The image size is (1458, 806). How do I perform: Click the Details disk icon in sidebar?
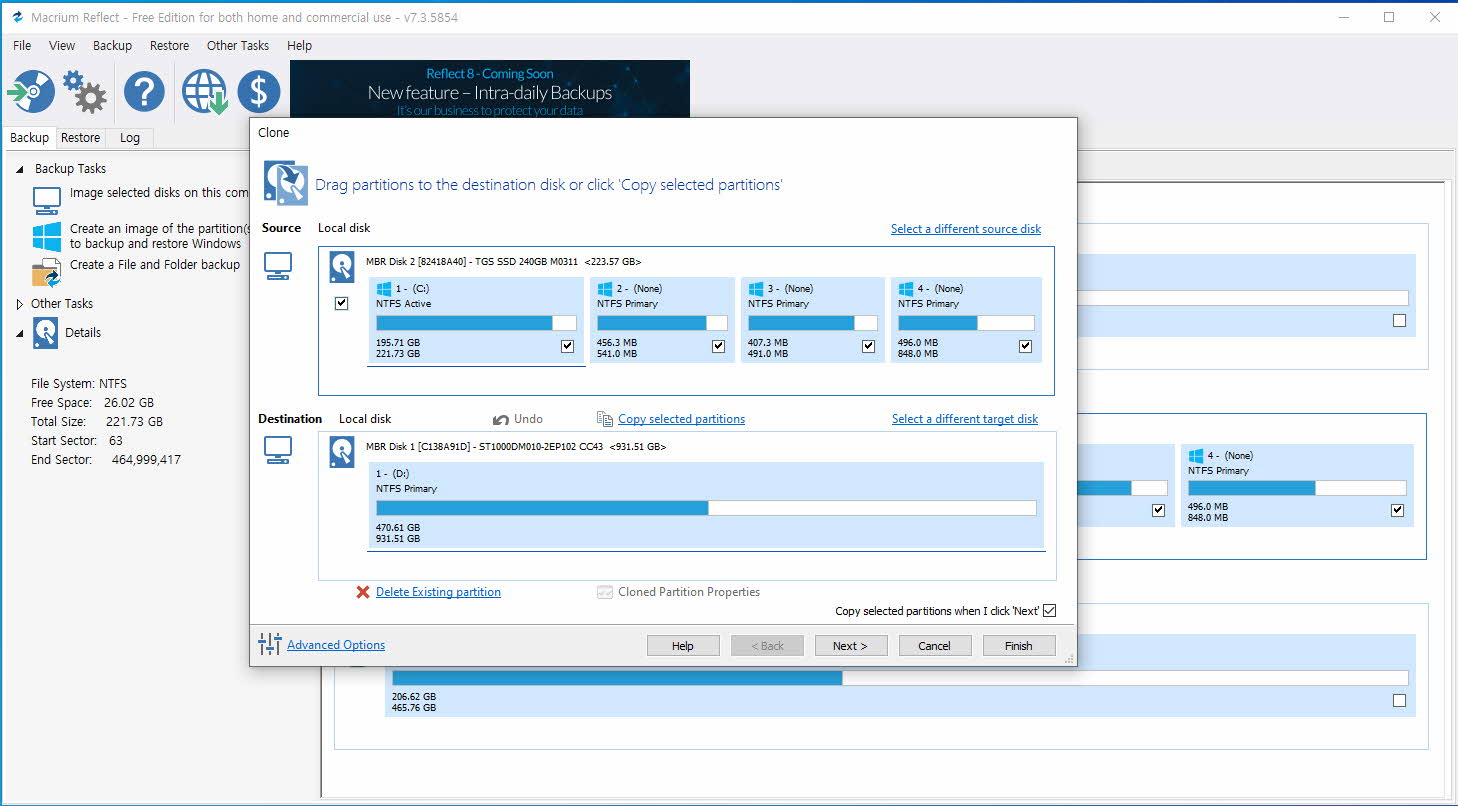pyautogui.click(x=46, y=332)
